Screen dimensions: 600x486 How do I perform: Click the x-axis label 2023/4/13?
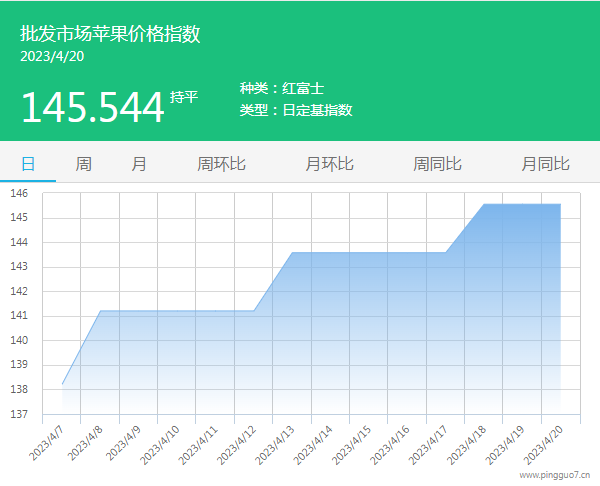pos(275,445)
